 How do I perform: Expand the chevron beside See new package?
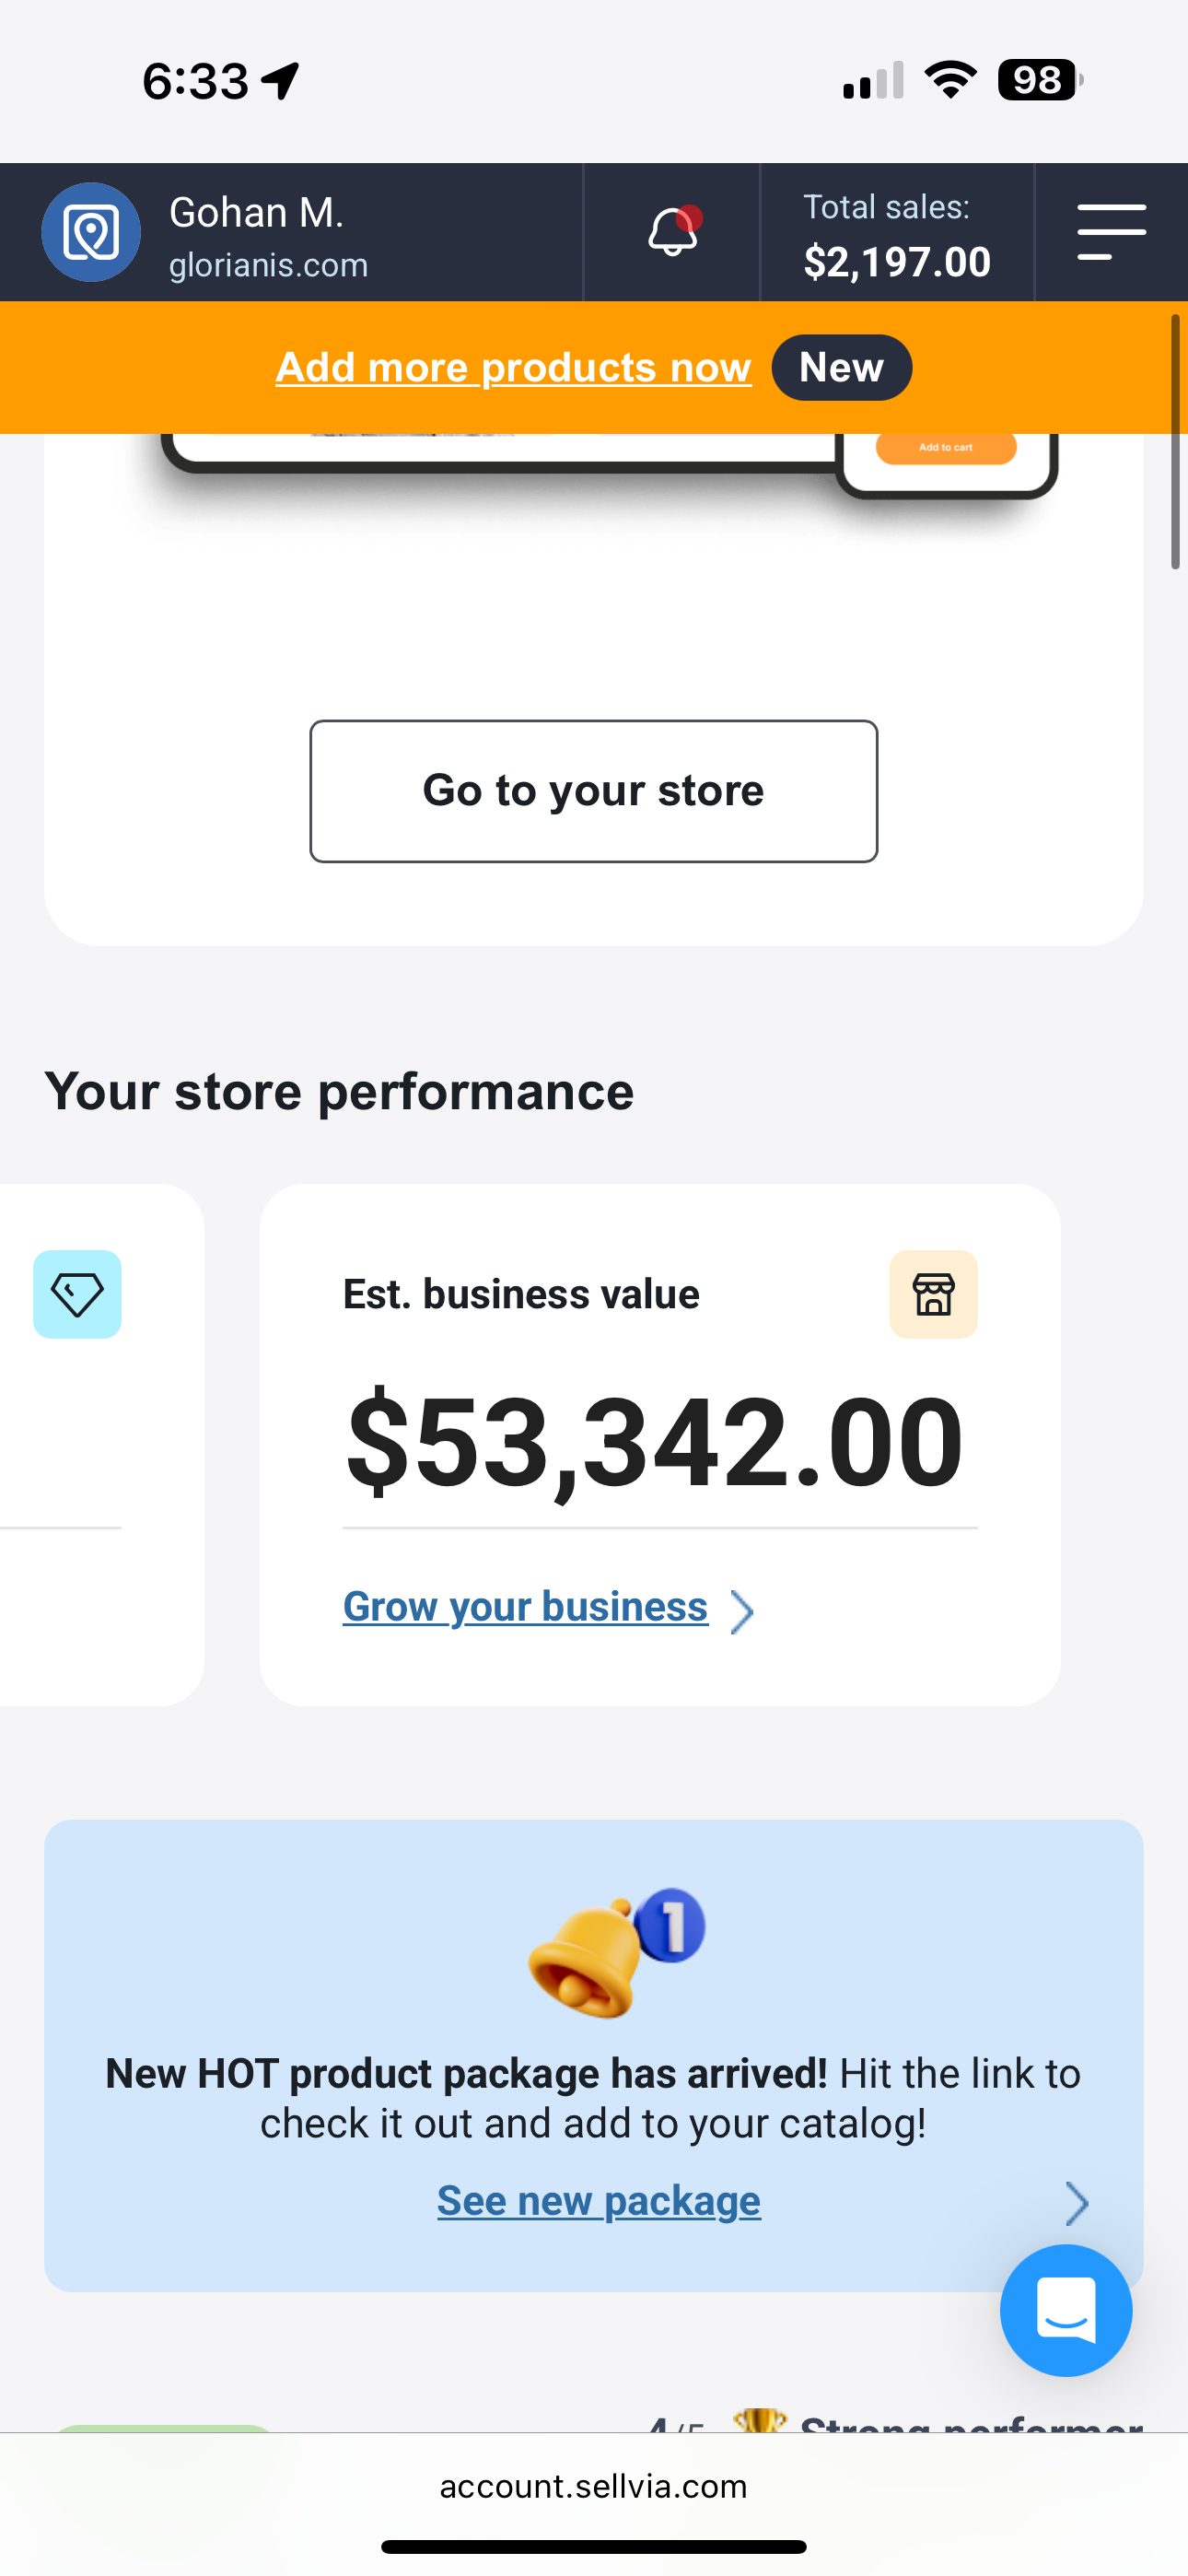tap(1076, 2203)
